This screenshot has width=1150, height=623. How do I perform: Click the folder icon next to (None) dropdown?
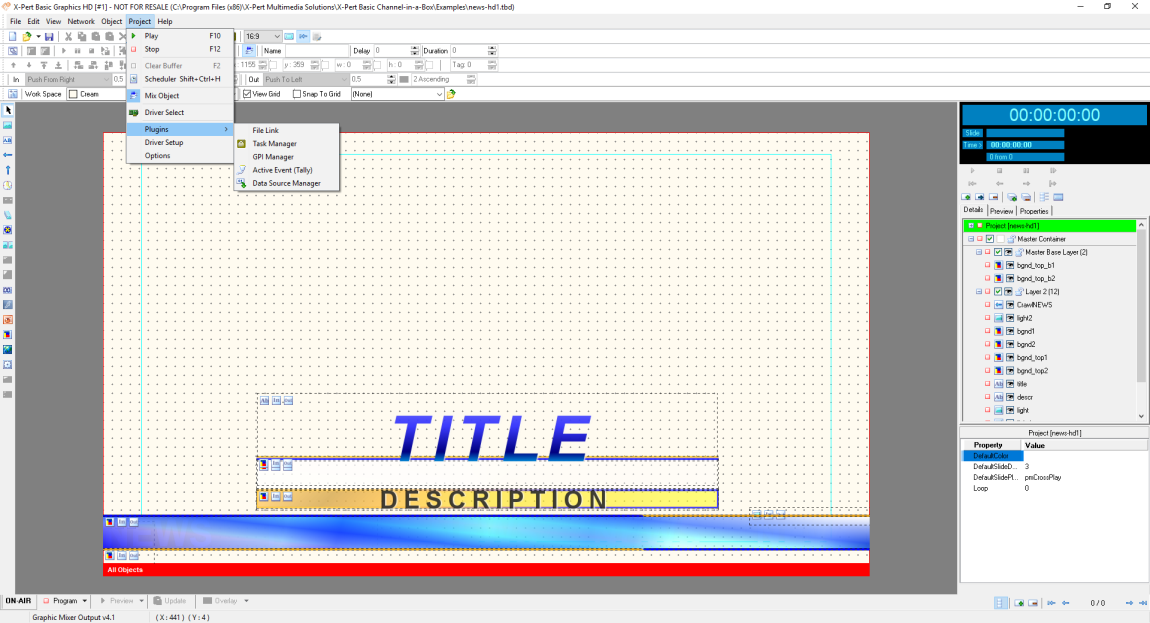click(x=451, y=94)
